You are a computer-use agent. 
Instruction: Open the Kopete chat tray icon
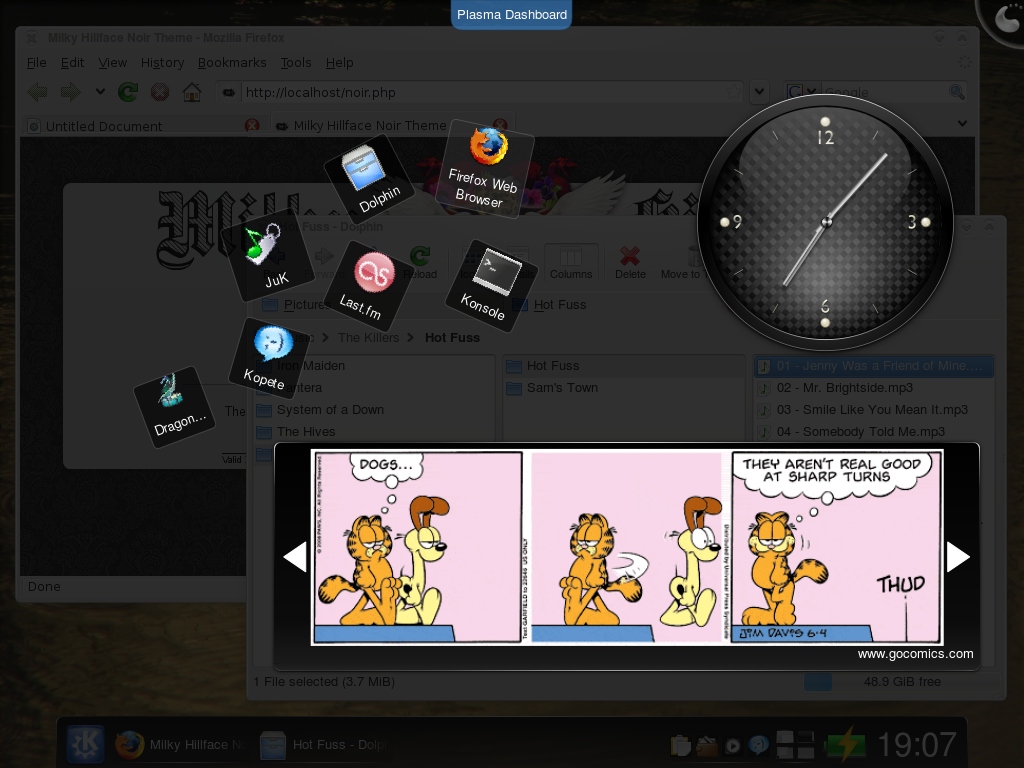[758, 745]
